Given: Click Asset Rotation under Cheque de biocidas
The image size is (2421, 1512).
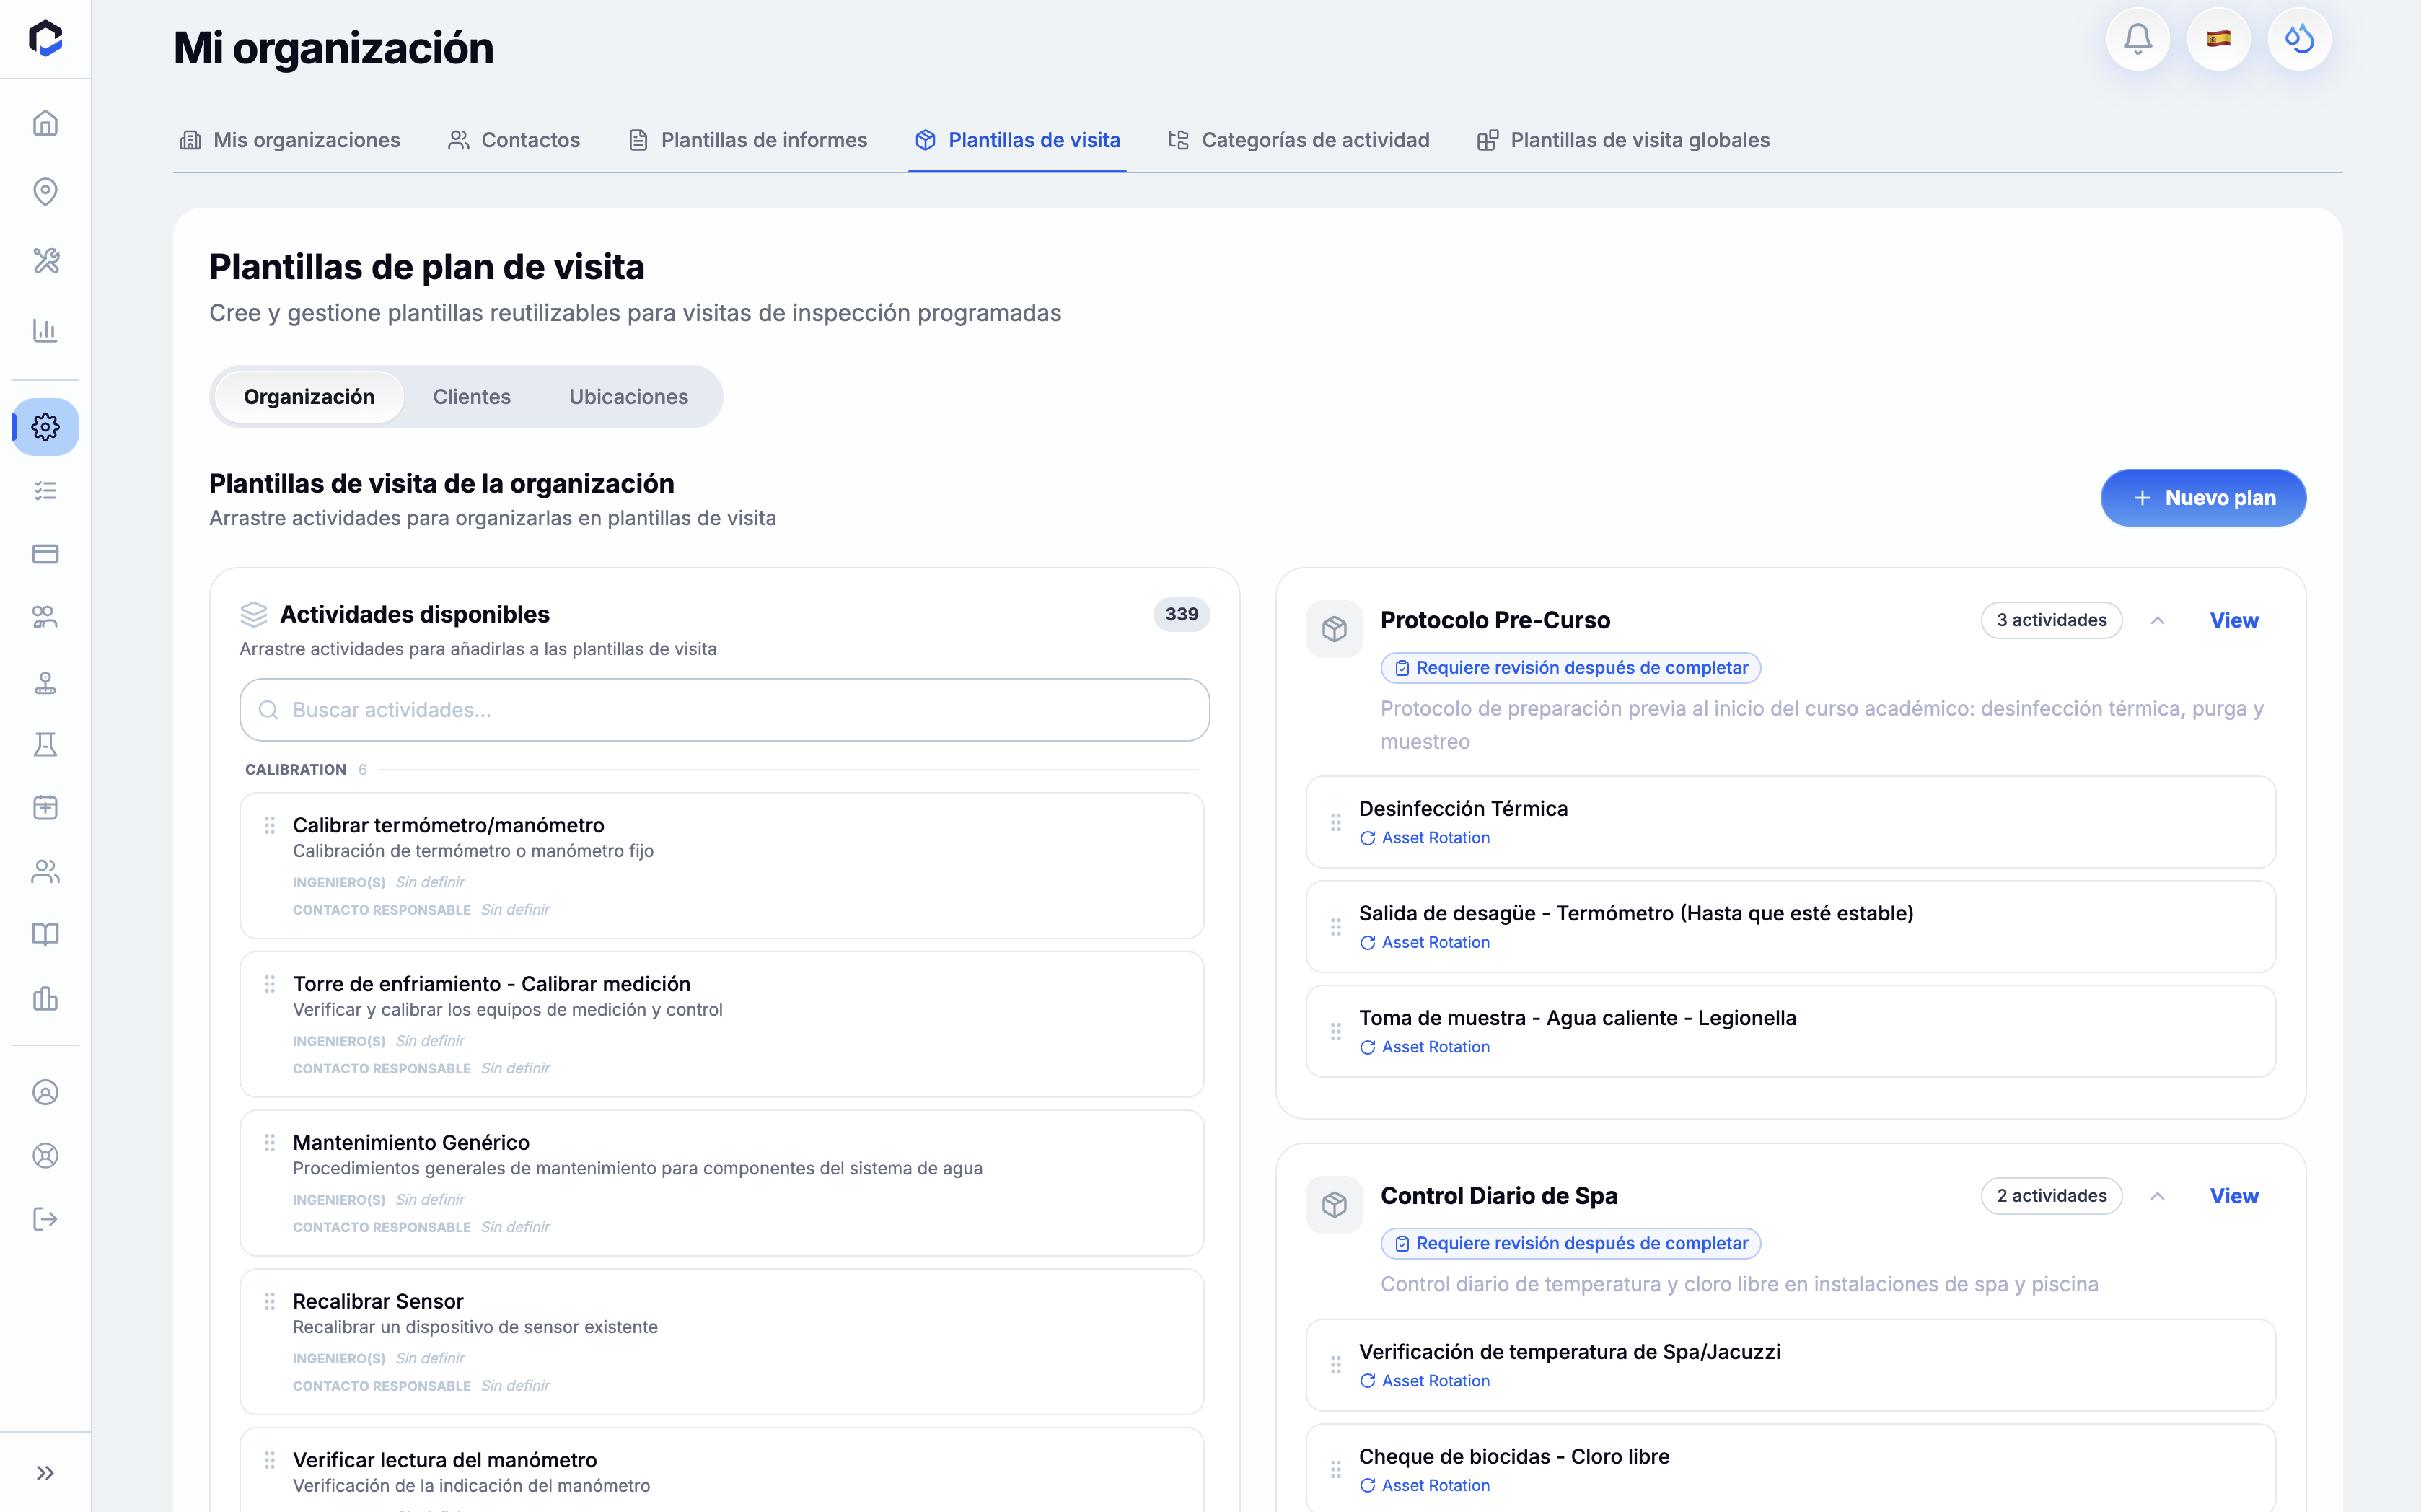Looking at the screenshot, I should coord(1425,1486).
